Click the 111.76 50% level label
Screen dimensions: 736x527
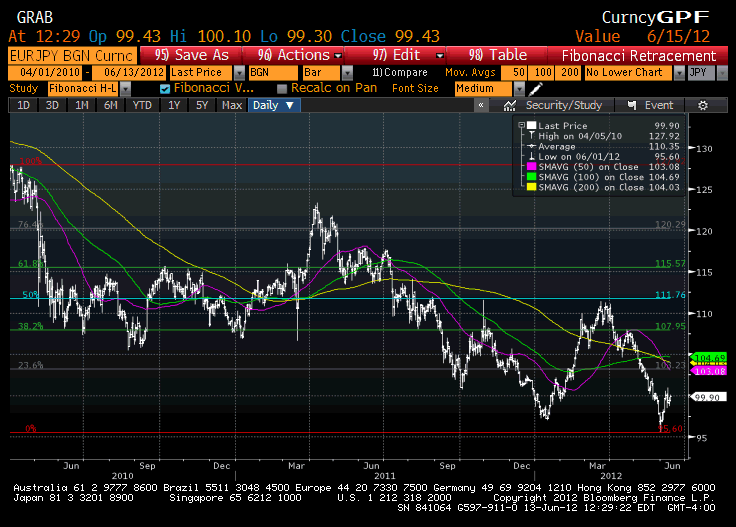[670, 295]
